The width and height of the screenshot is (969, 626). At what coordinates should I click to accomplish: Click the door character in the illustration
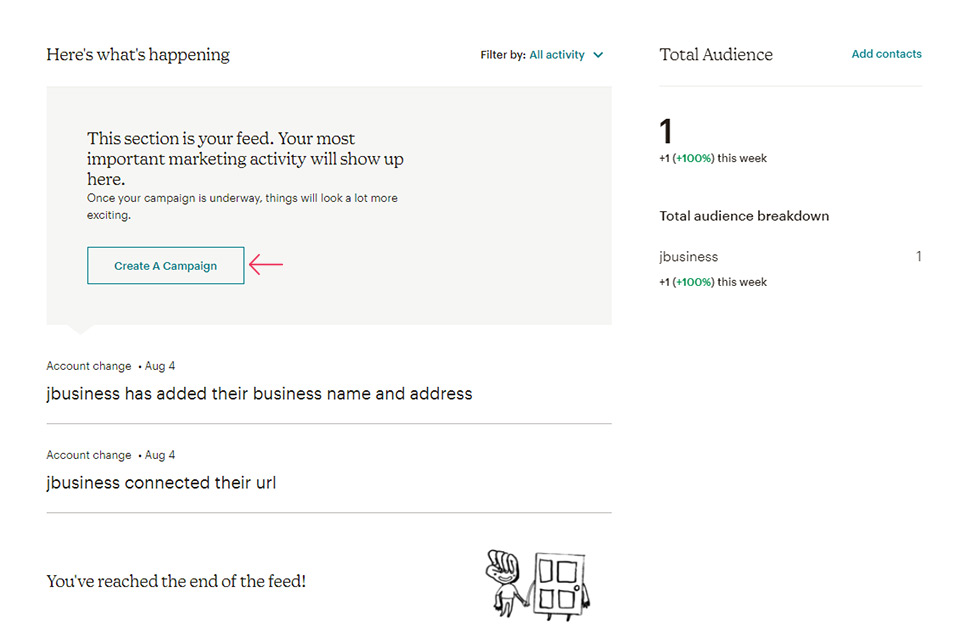coord(561,585)
